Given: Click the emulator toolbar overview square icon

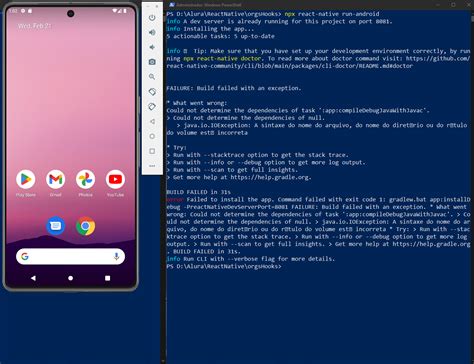Looking at the screenshot, I should (152, 151).
